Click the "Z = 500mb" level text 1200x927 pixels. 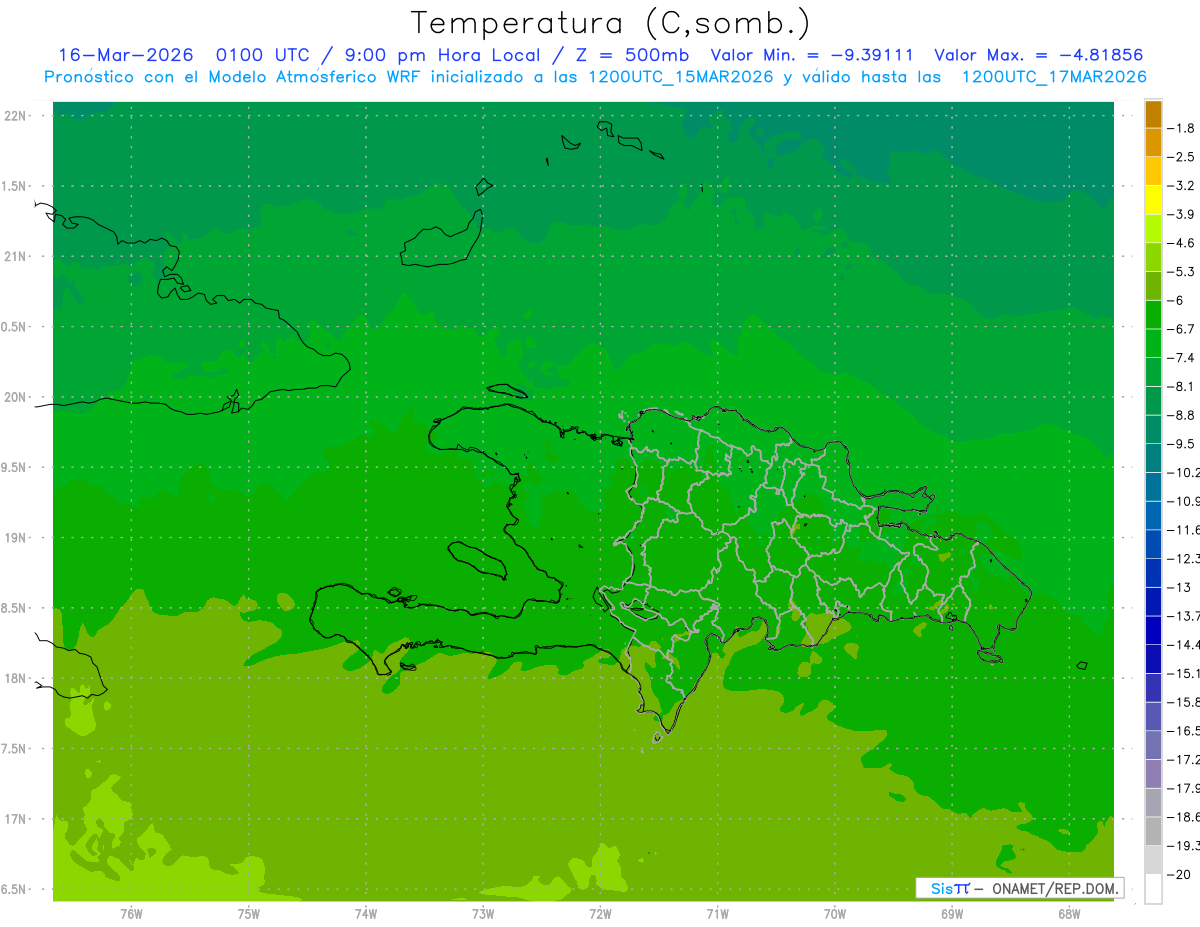(x=632, y=55)
